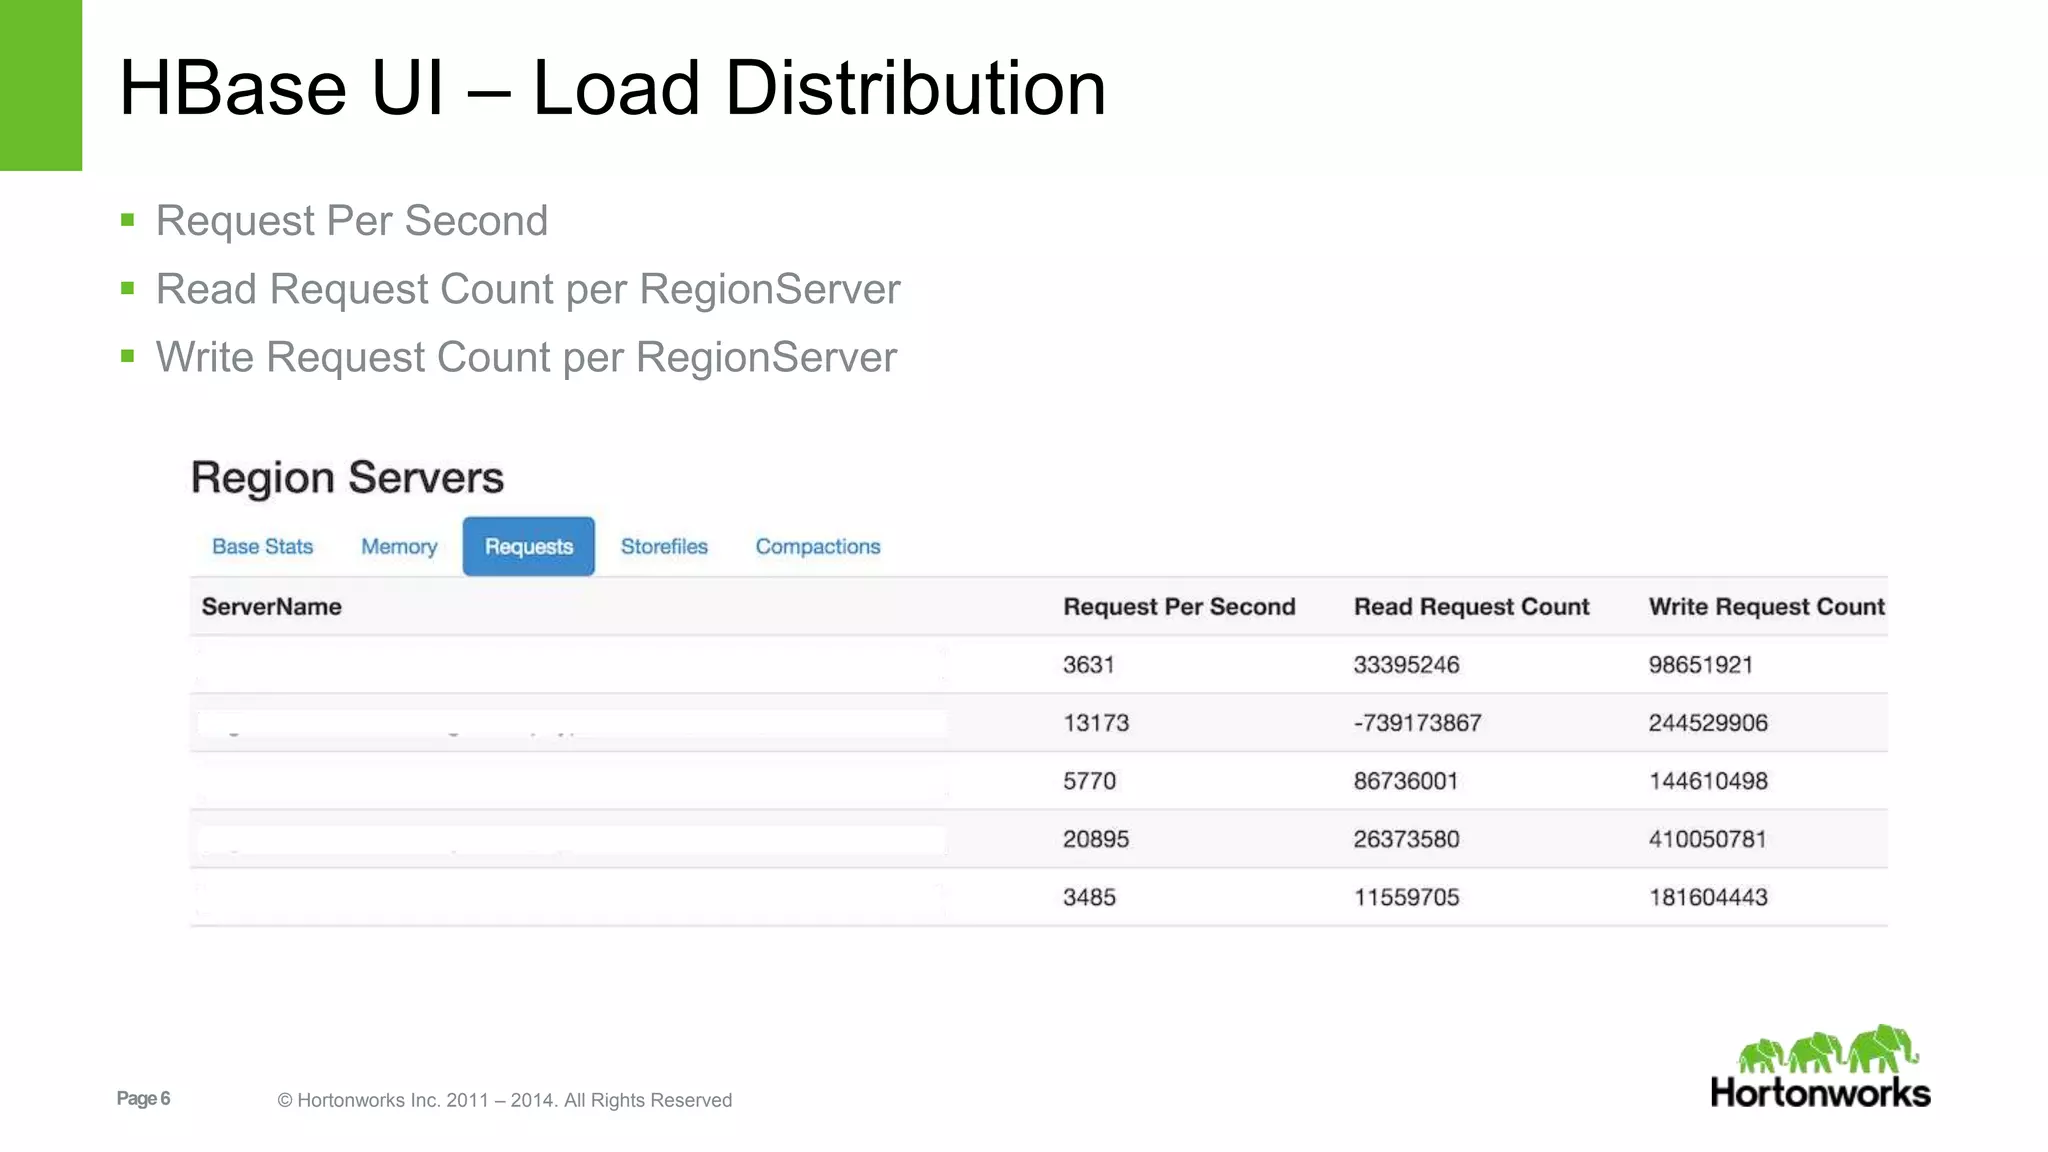2048x1152 pixels.
Task: Click the 'Request Per Second' bullet text
Action: pos(351,221)
